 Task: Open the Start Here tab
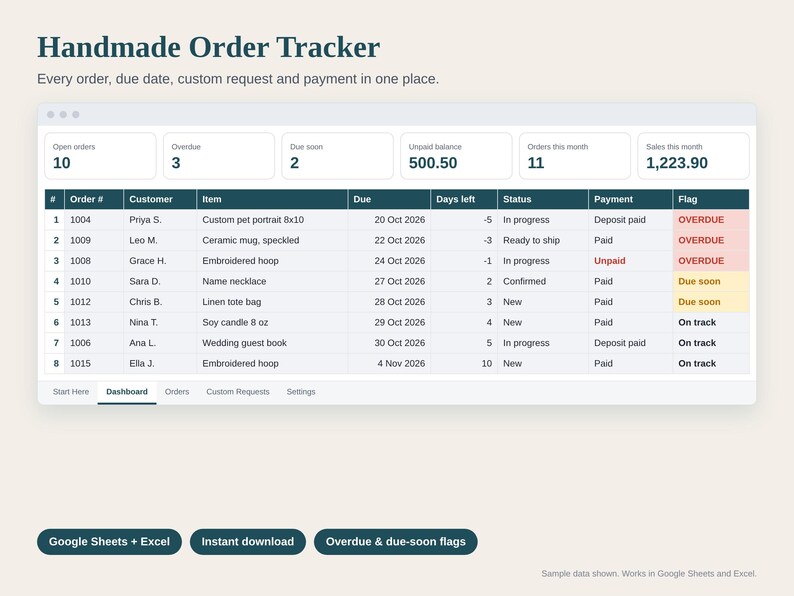point(71,392)
